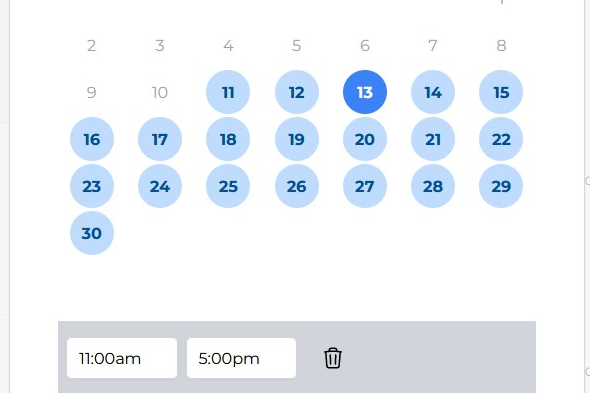
Task: Pick date 11 on the calendar
Action: [228, 92]
